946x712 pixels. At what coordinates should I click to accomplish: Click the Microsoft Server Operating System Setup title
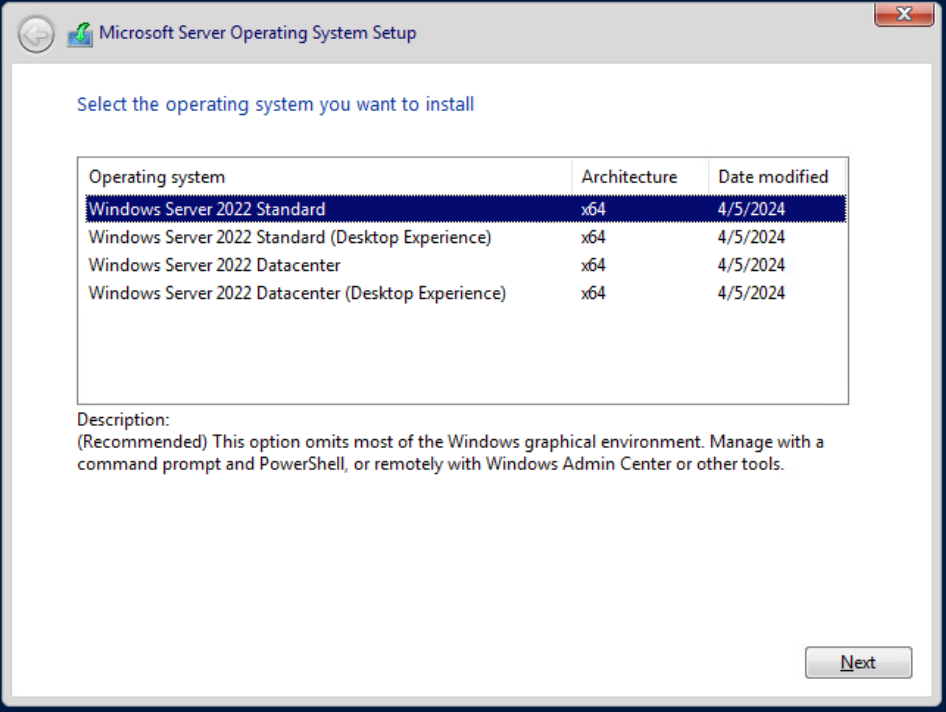(257, 33)
